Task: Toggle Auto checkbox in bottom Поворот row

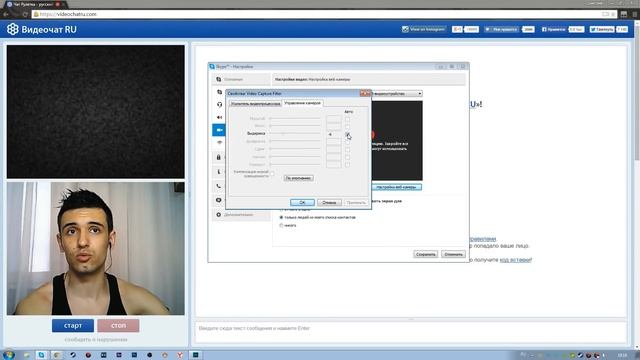Action: pyautogui.click(x=347, y=165)
